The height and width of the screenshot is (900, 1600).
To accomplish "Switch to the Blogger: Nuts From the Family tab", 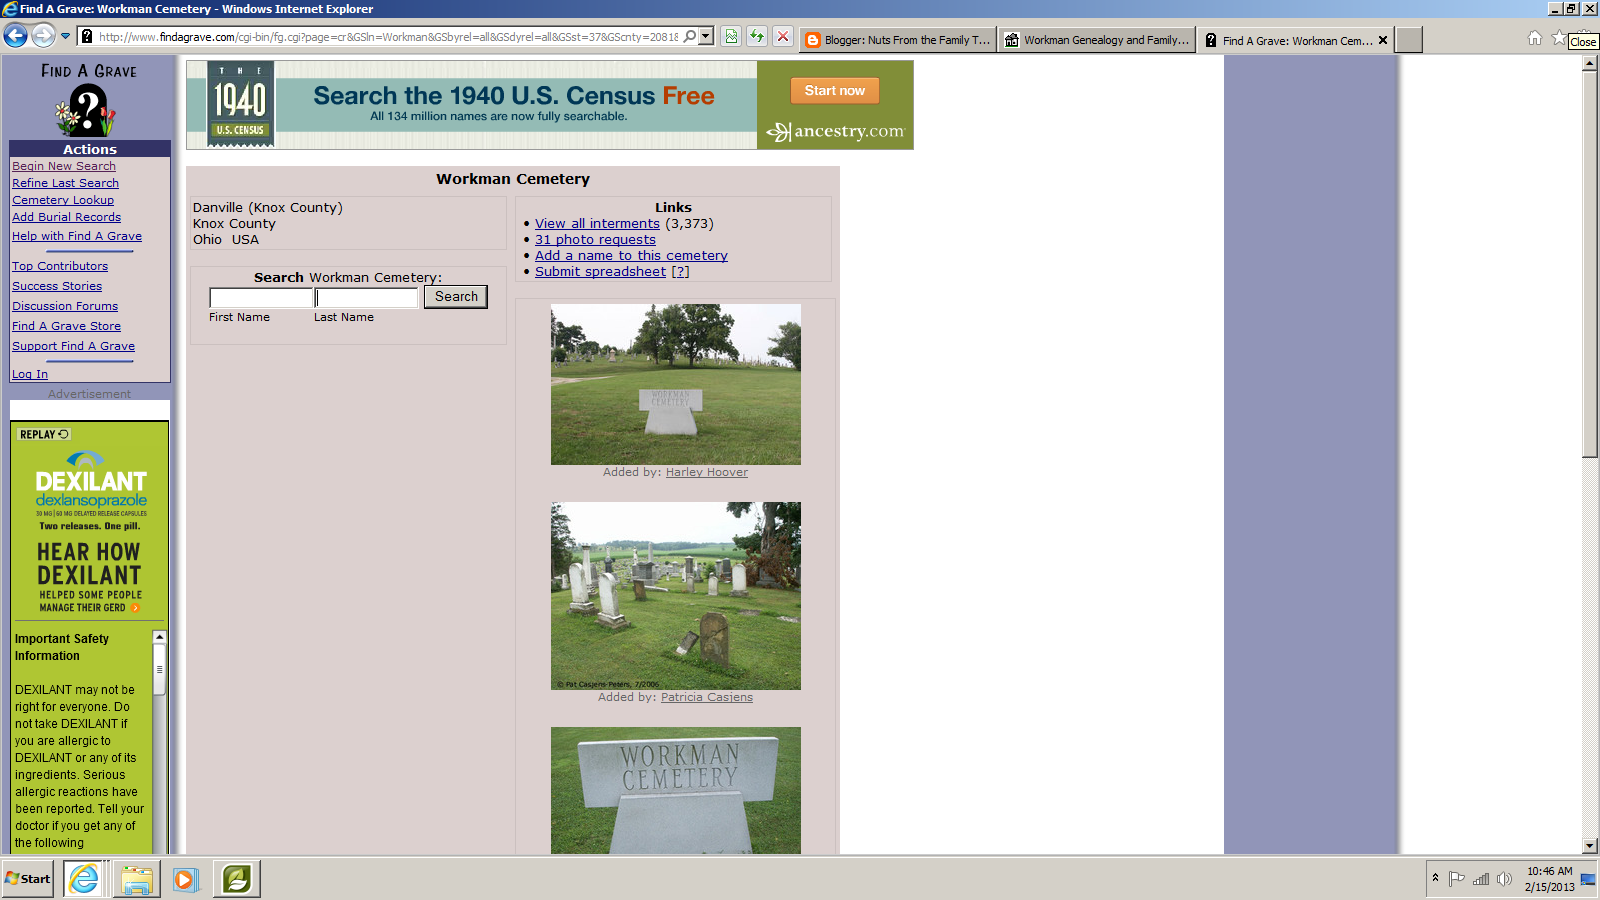I will [x=895, y=40].
